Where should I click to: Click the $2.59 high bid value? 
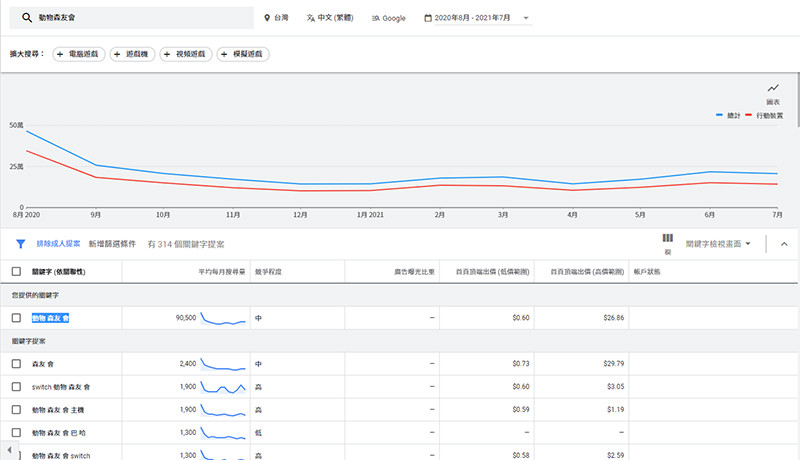pos(615,455)
